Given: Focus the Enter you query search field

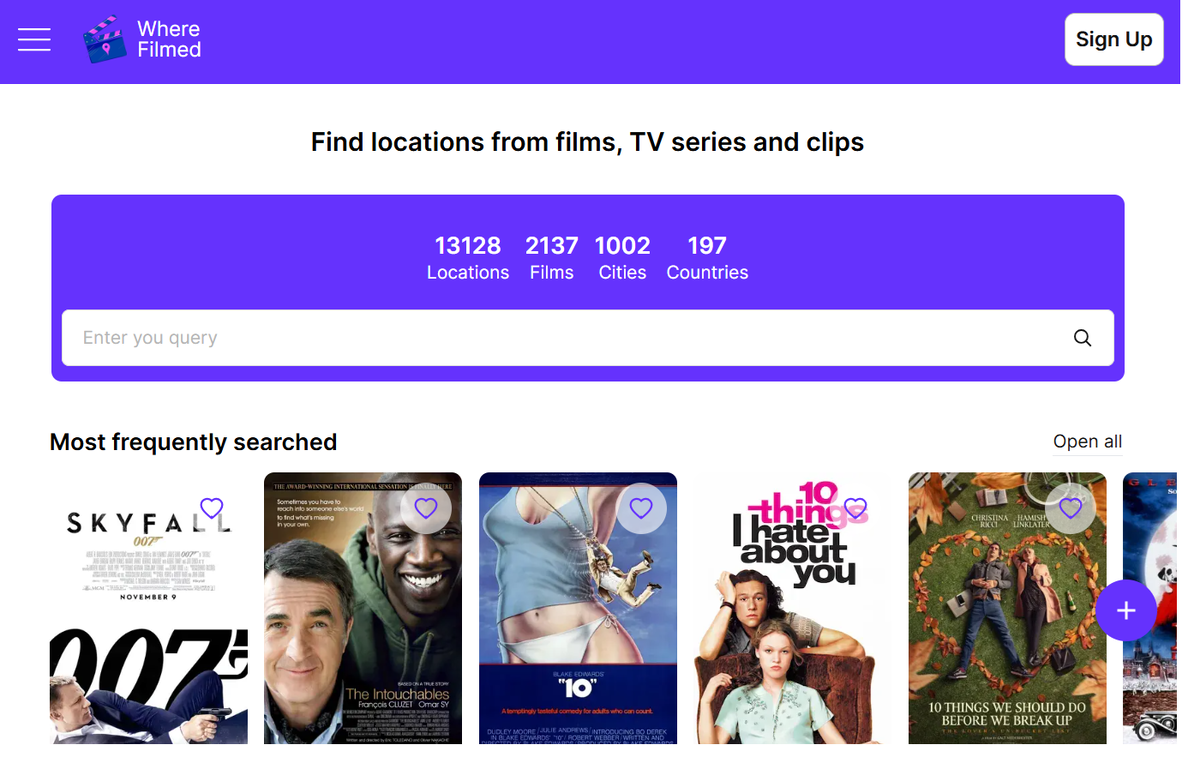Looking at the screenshot, I should click(588, 338).
